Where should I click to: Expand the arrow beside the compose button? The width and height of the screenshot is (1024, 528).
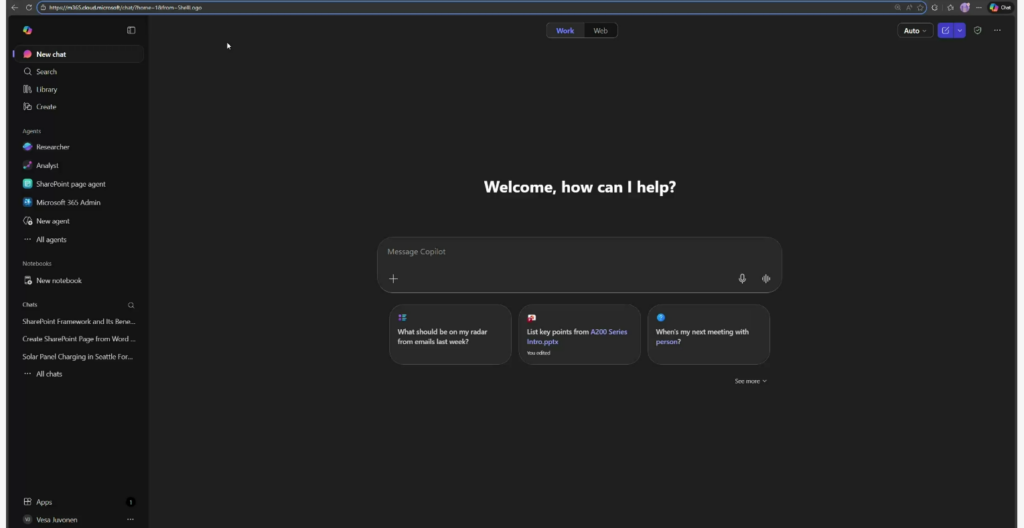pos(960,30)
